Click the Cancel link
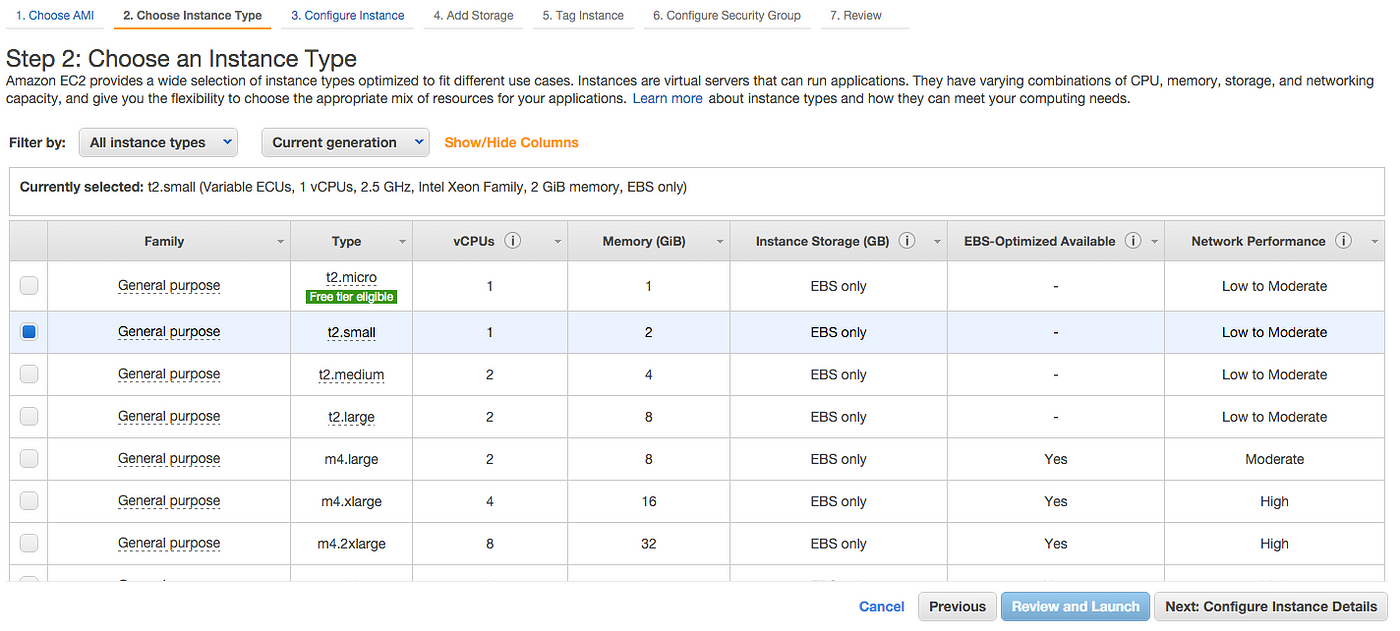The image size is (1400, 631). pyautogui.click(x=882, y=606)
